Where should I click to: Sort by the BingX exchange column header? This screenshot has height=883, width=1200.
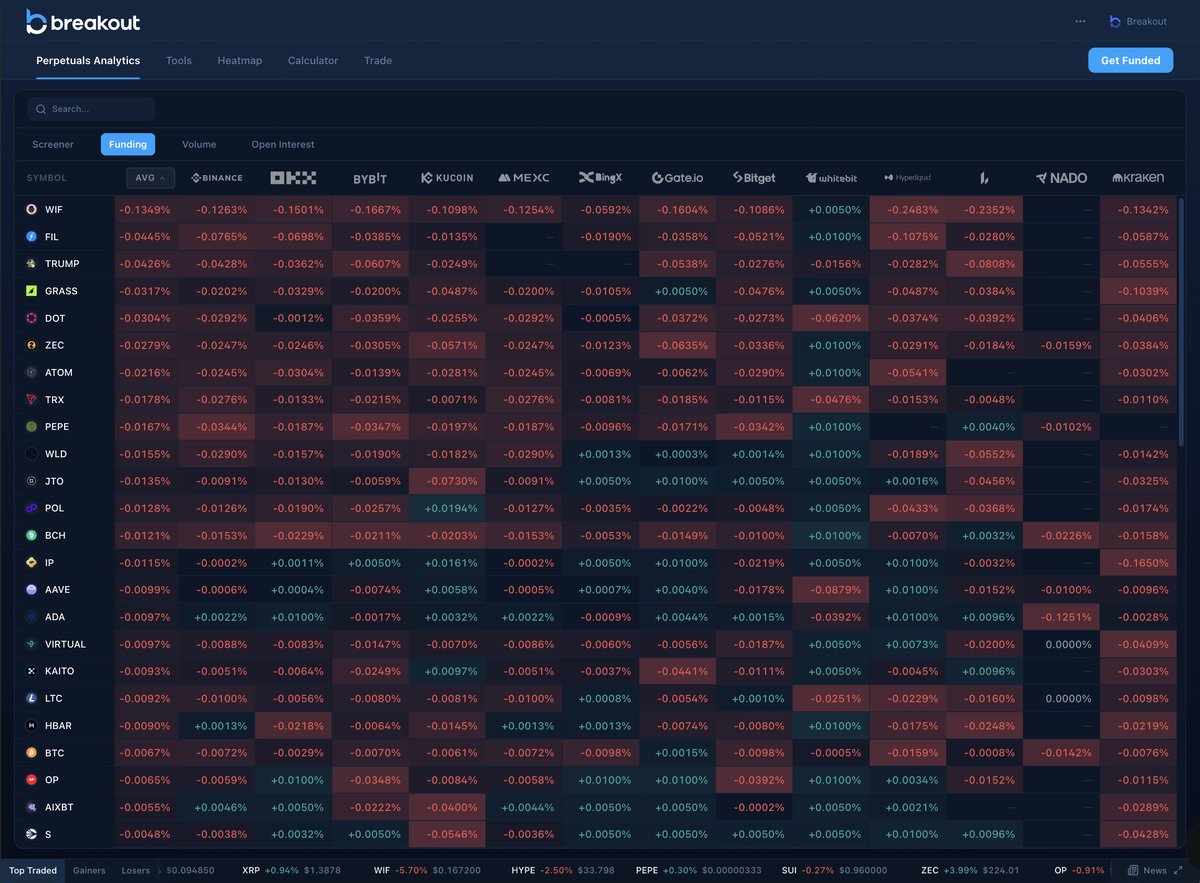[x=600, y=178]
